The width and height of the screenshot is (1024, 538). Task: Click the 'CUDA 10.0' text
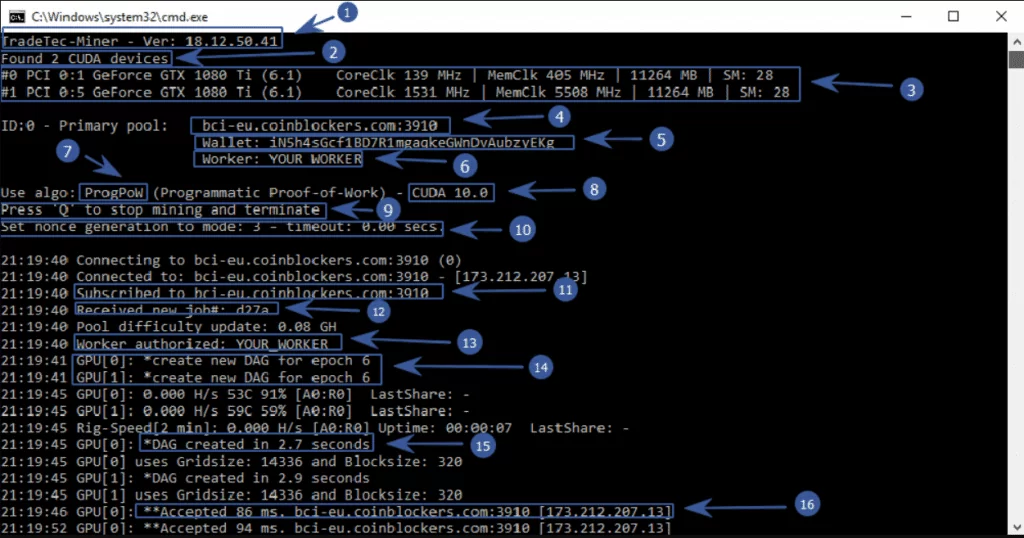pos(450,193)
